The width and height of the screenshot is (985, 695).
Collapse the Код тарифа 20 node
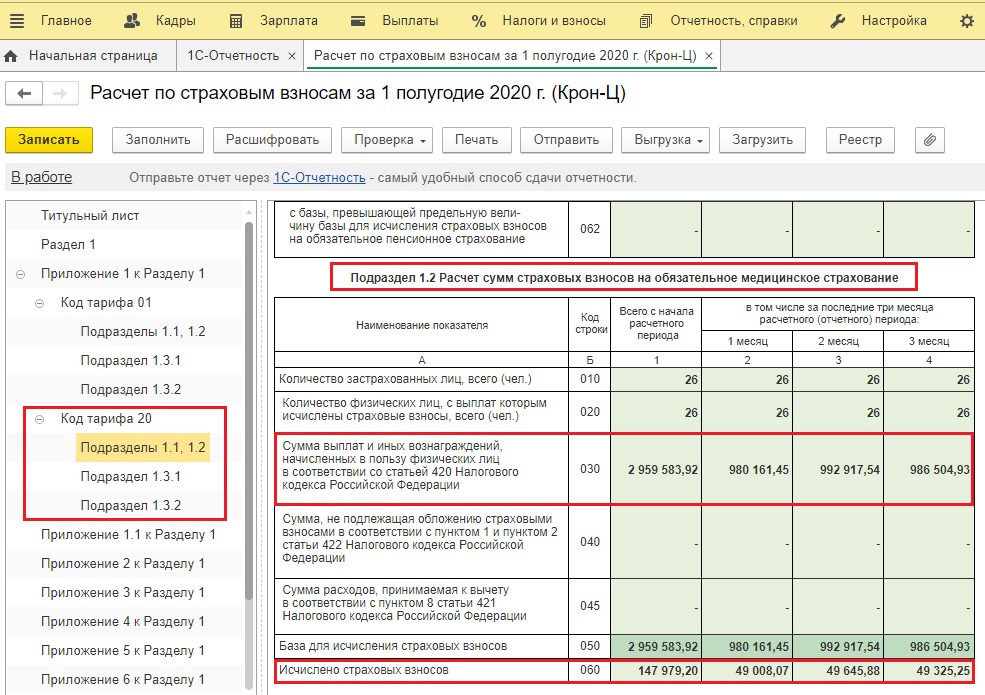(40, 419)
